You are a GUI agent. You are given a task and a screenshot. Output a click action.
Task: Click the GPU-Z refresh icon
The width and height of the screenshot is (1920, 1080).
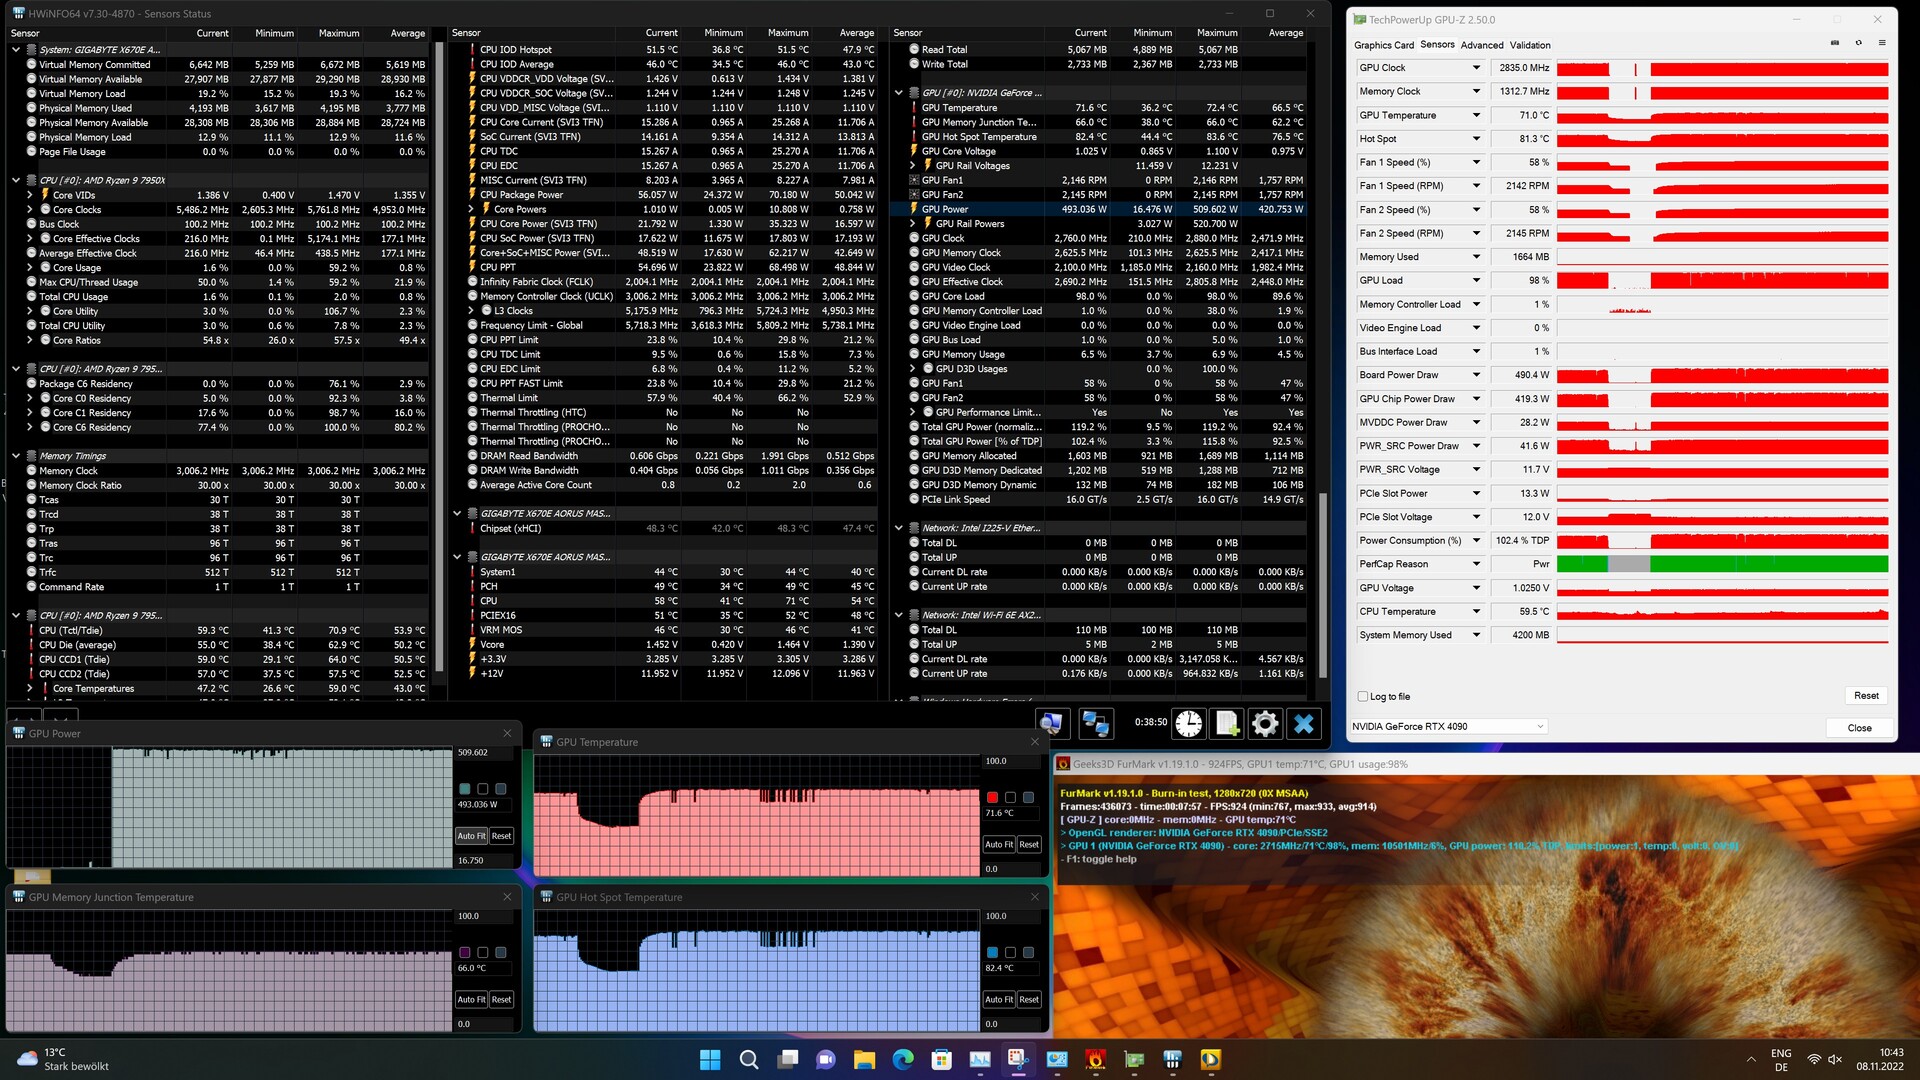point(1858,43)
